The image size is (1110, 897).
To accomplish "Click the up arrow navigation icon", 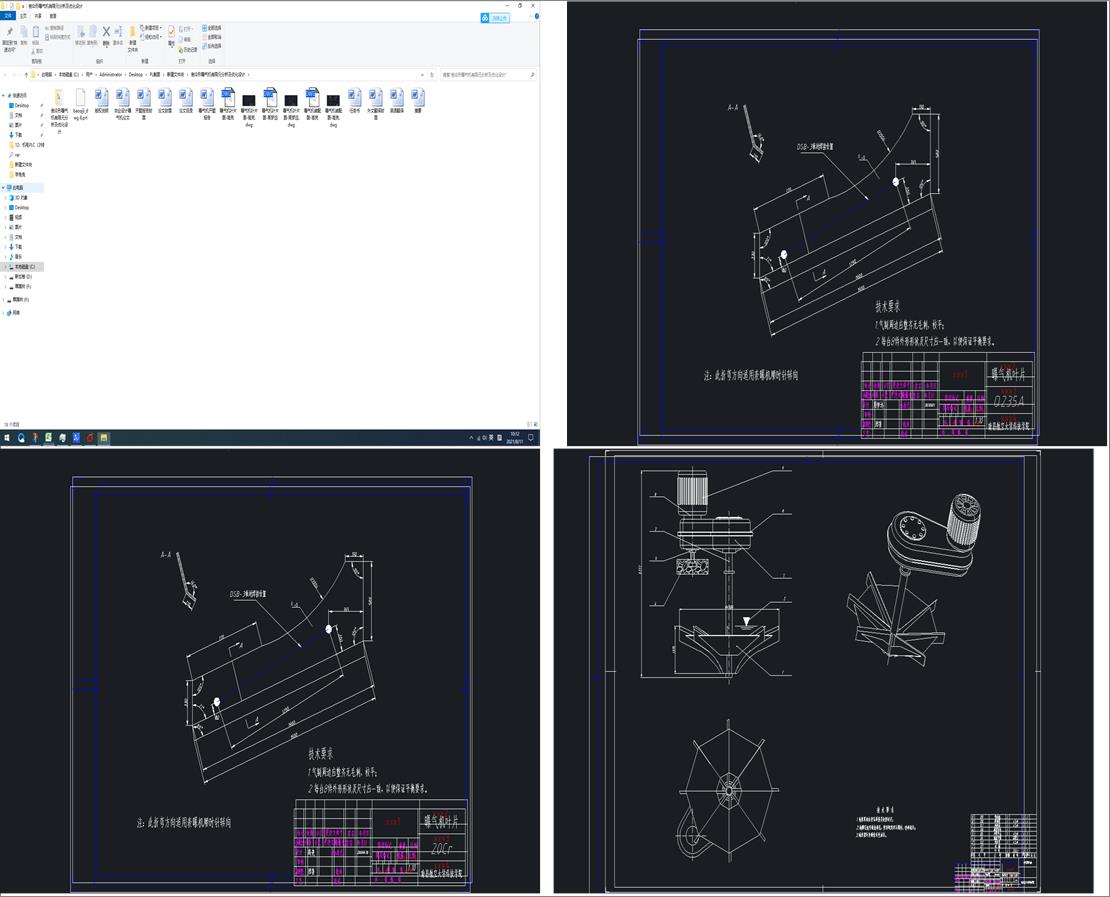I will click(26, 74).
